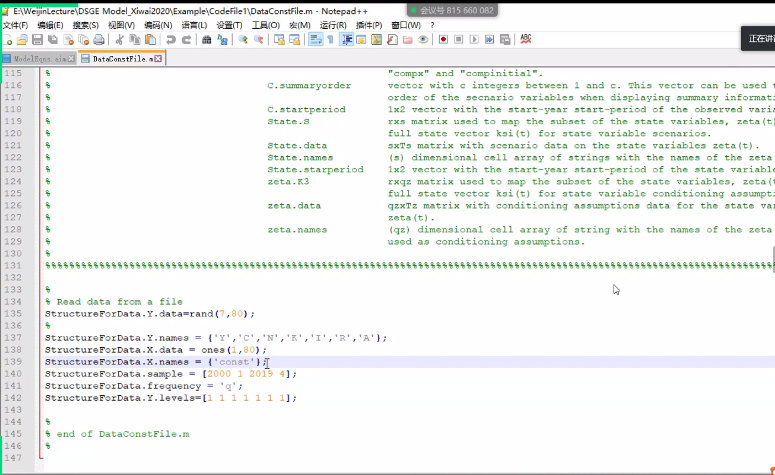Screen dimensions: 775x475
Task: Enable synchronized horizontal scrolling
Action: point(295,40)
